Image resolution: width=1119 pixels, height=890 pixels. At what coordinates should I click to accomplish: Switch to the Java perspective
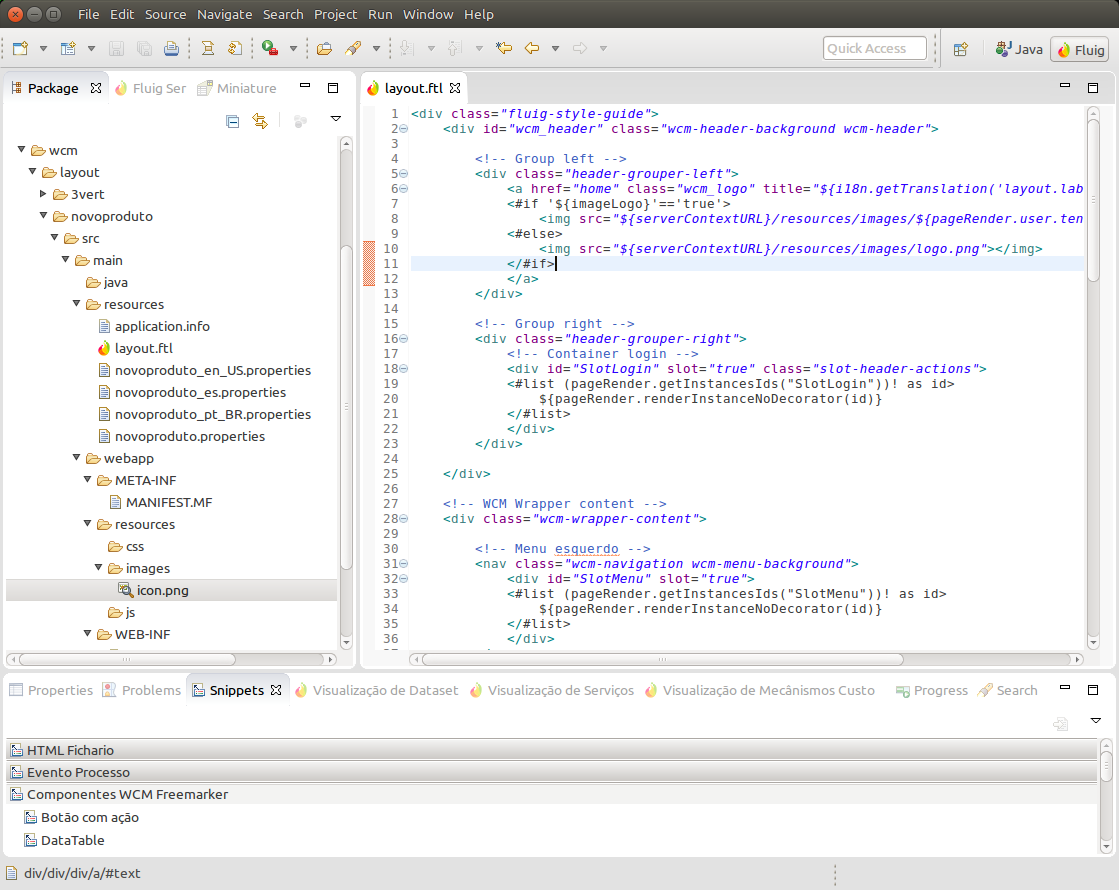1019,49
